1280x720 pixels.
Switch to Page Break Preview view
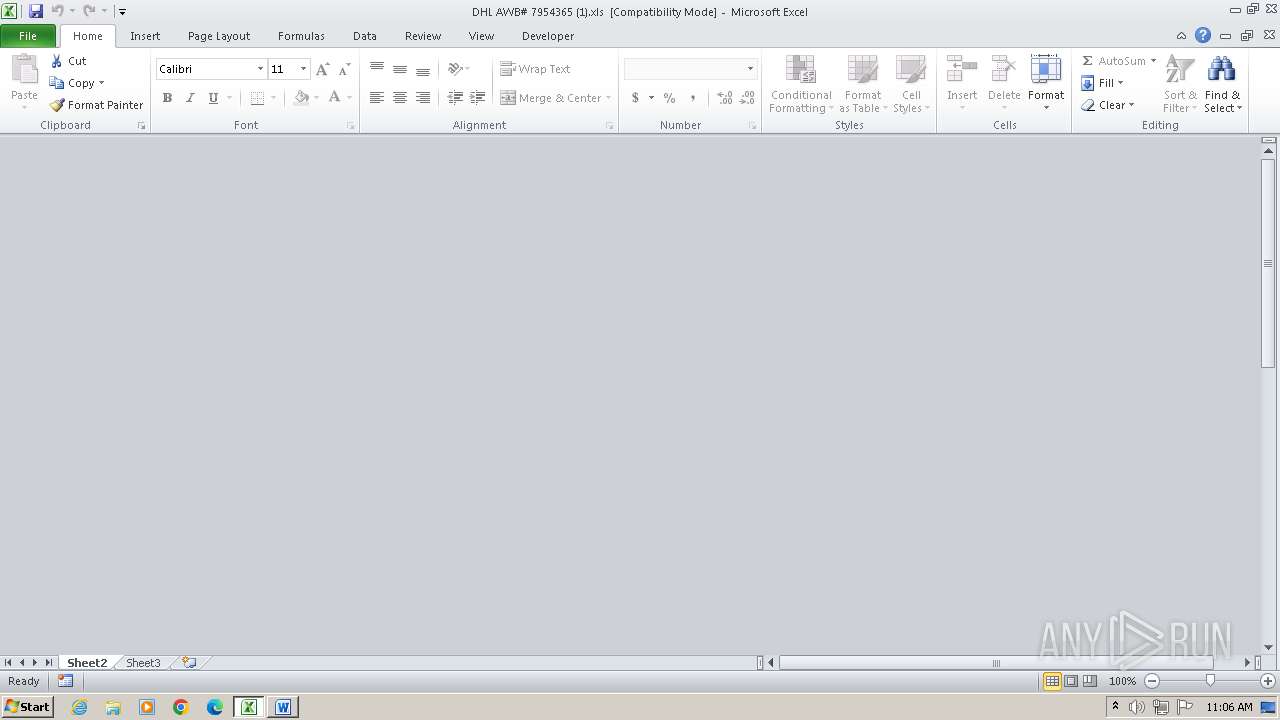click(1090, 681)
